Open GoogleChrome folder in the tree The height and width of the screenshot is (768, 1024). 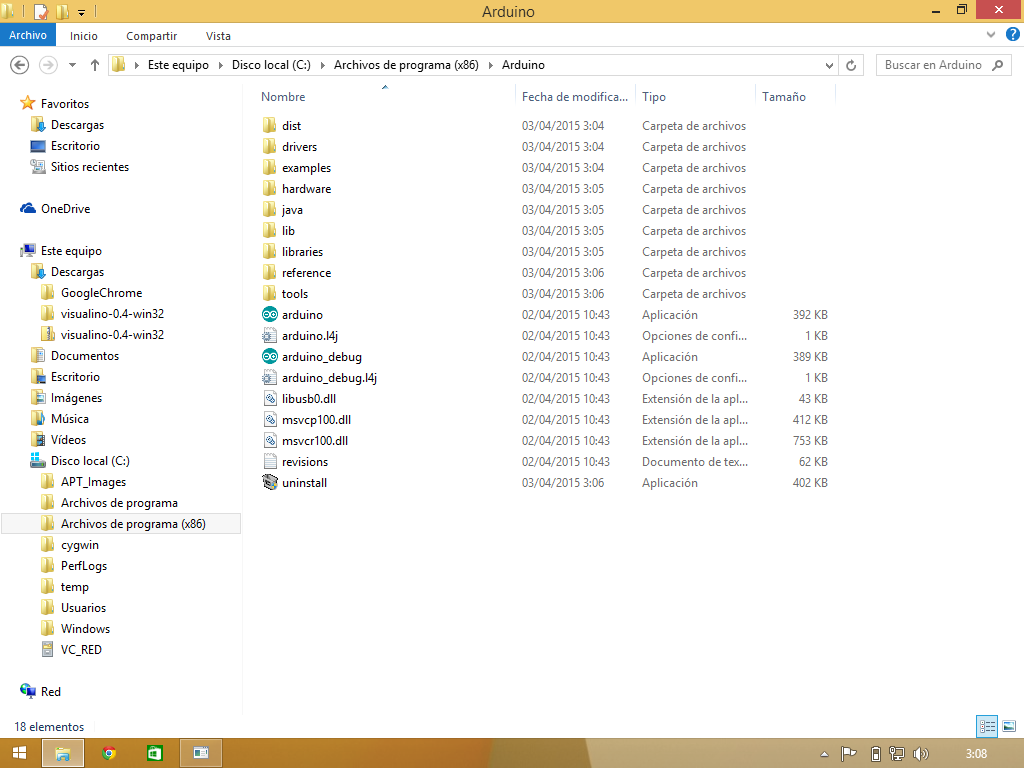pyautogui.click(x=101, y=293)
